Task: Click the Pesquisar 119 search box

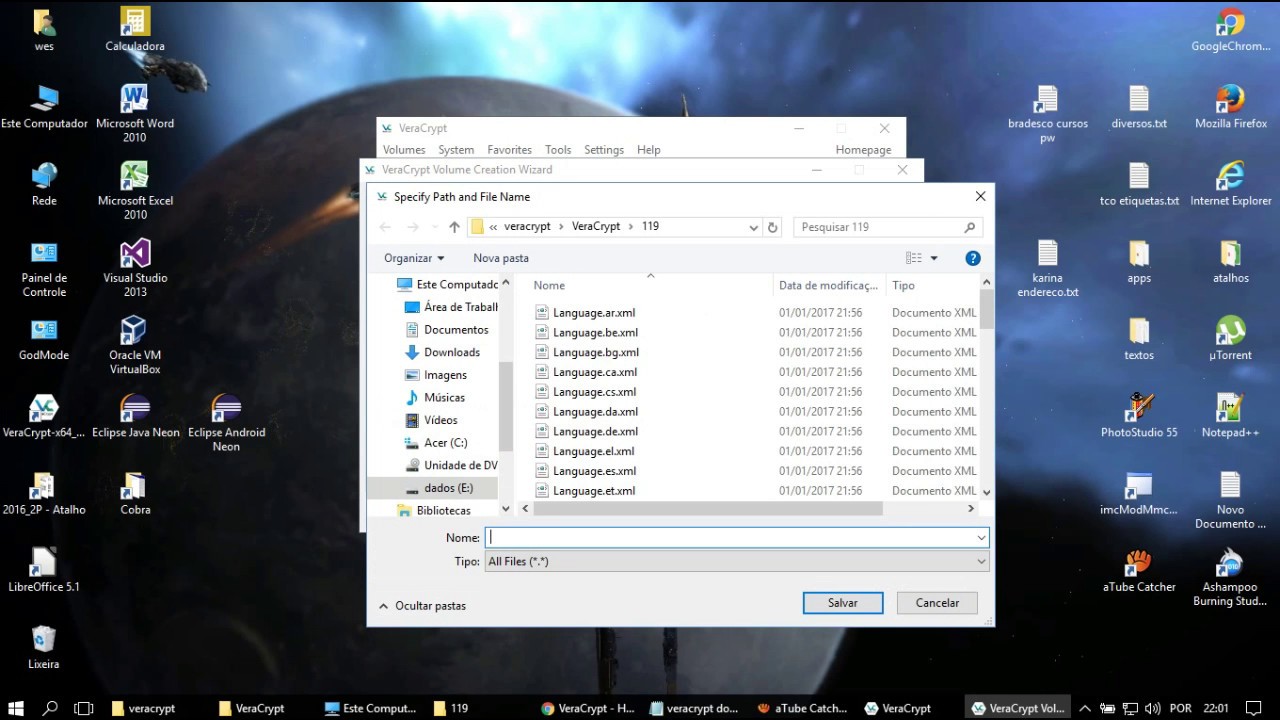Action: coord(886,227)
